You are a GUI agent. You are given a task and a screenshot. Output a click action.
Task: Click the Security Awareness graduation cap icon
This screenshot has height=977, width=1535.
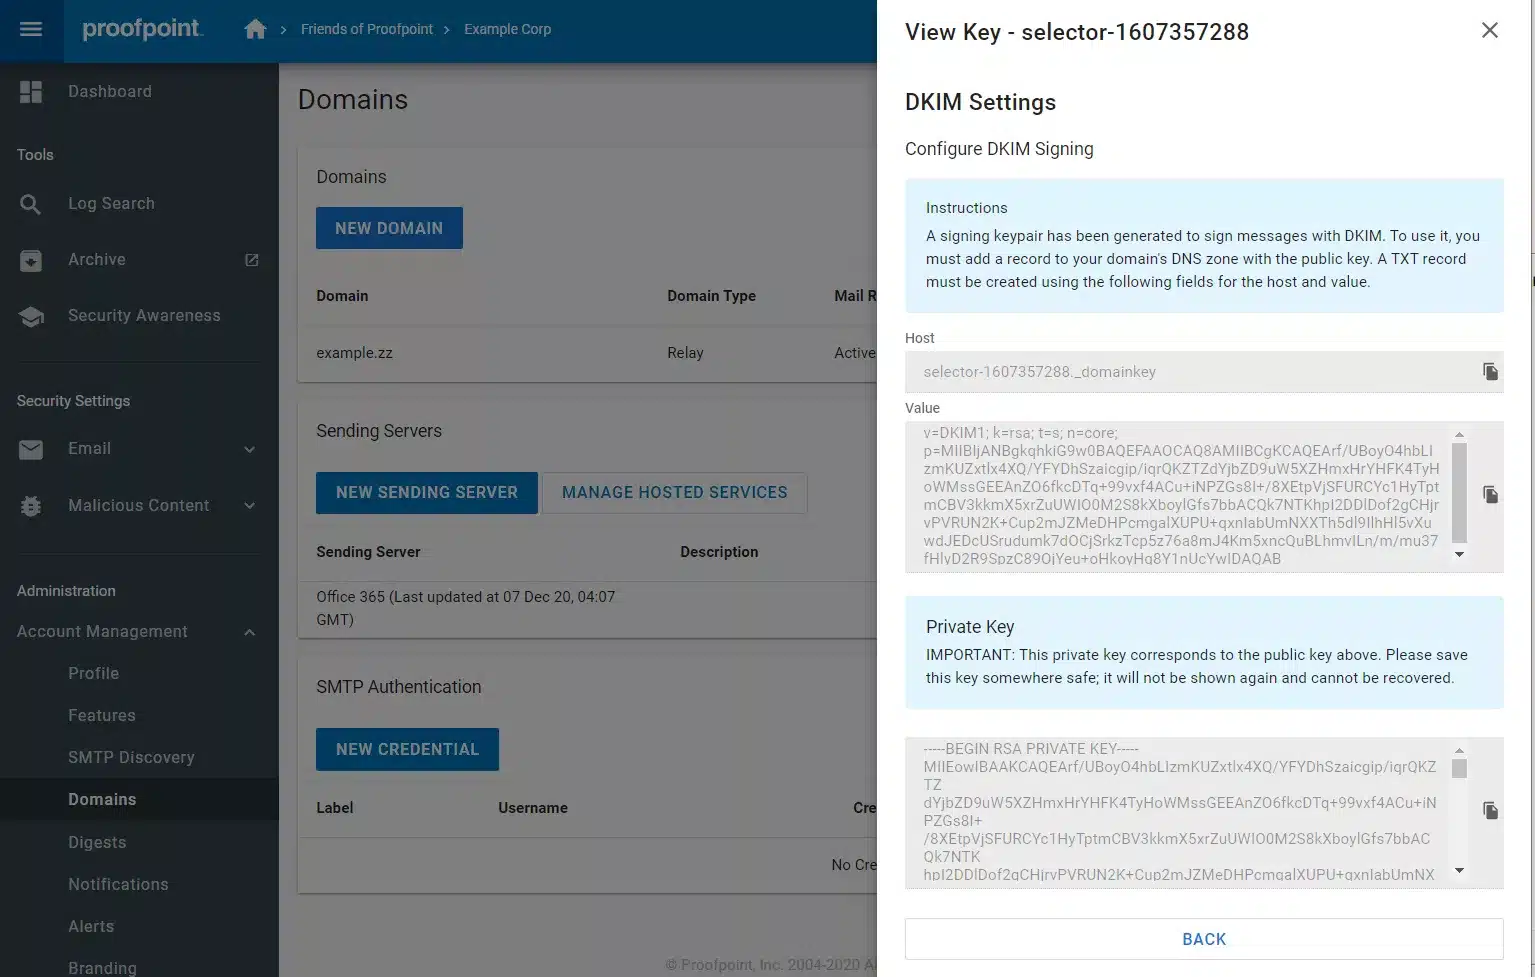tap(31, 316)
